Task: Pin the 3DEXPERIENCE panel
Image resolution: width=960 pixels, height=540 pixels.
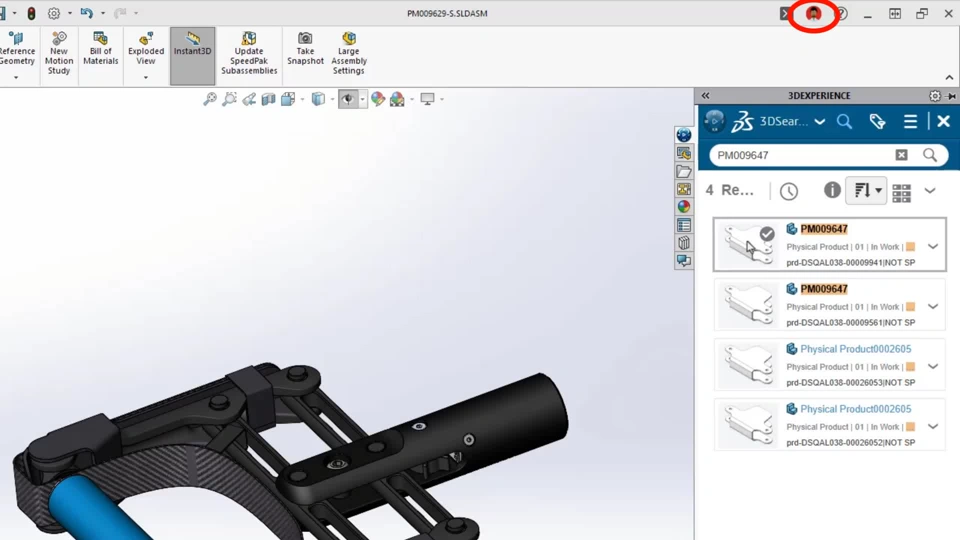Action: (951, 96)
